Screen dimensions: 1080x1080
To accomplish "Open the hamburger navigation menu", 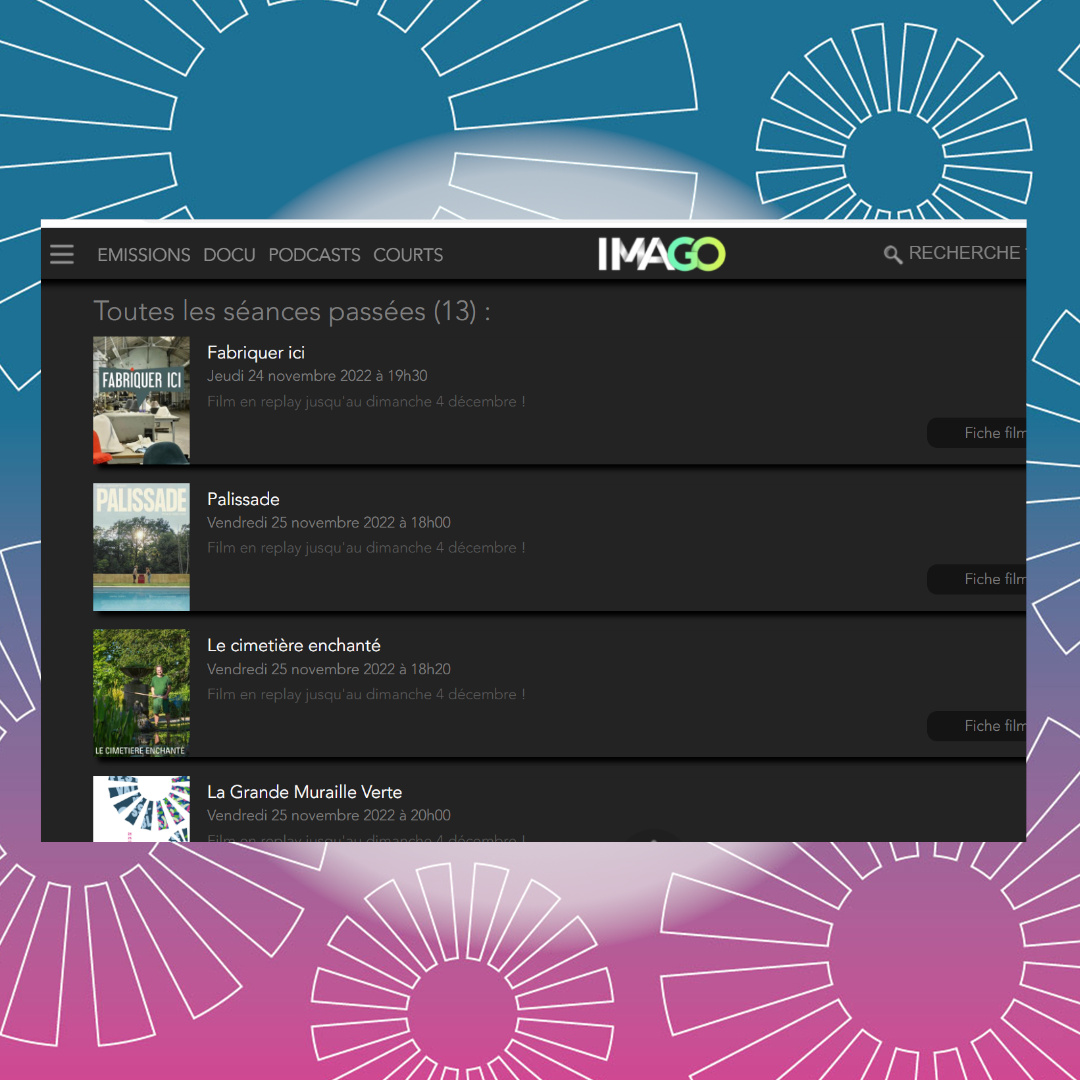I will click(x=62, y=254).
